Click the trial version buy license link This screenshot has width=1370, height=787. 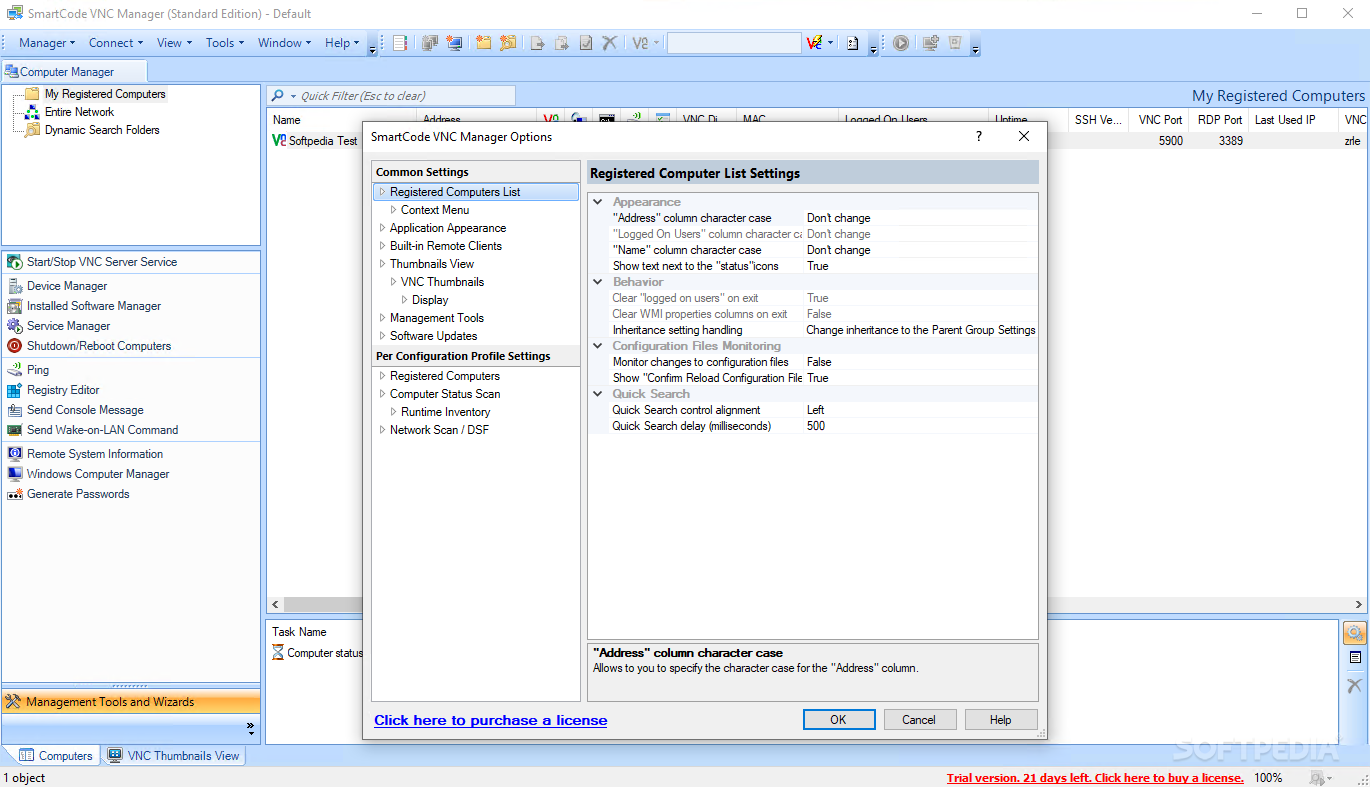(1095, 778)
